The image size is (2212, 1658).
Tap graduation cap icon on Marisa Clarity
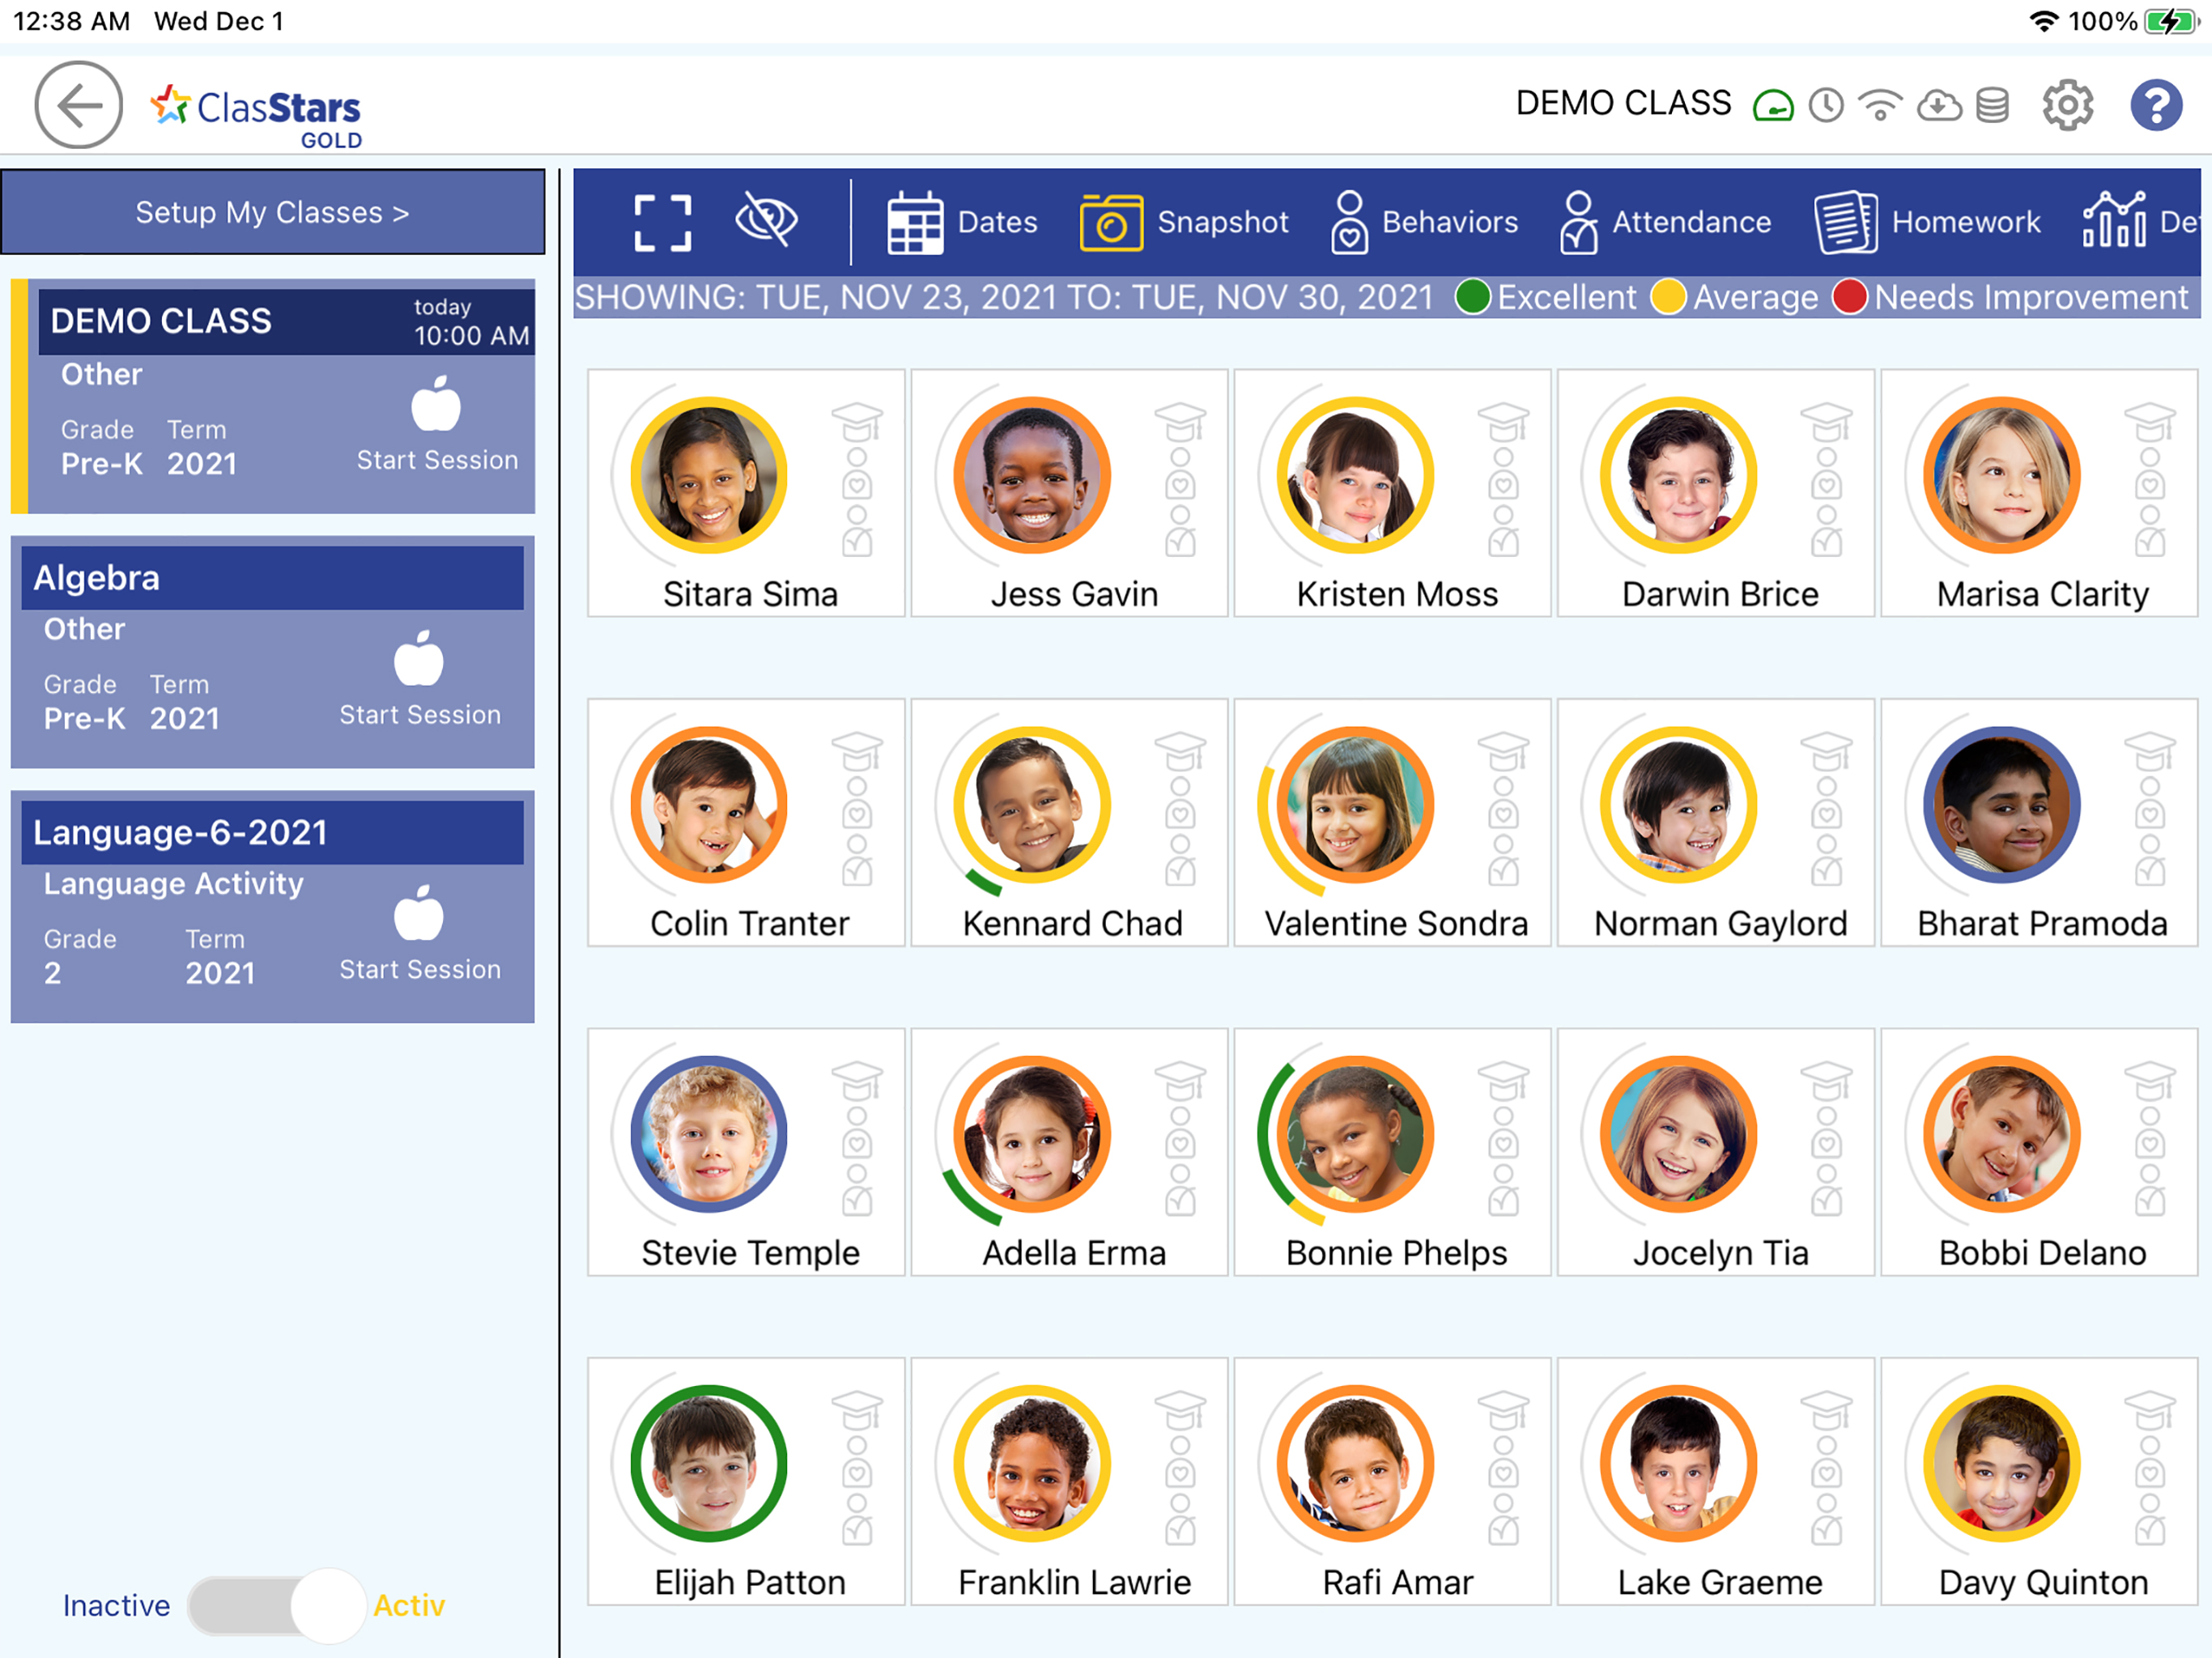(2149, 421)
